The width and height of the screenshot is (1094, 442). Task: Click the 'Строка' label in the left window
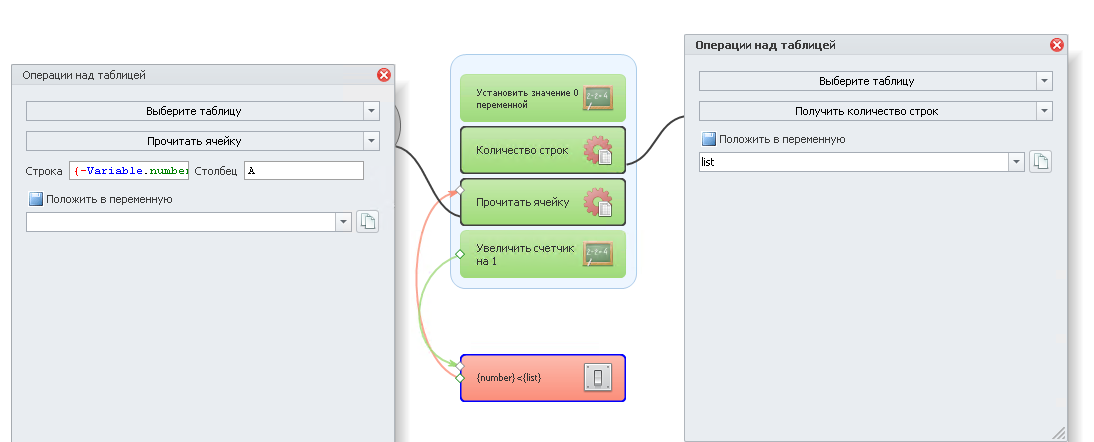[44, 171]
